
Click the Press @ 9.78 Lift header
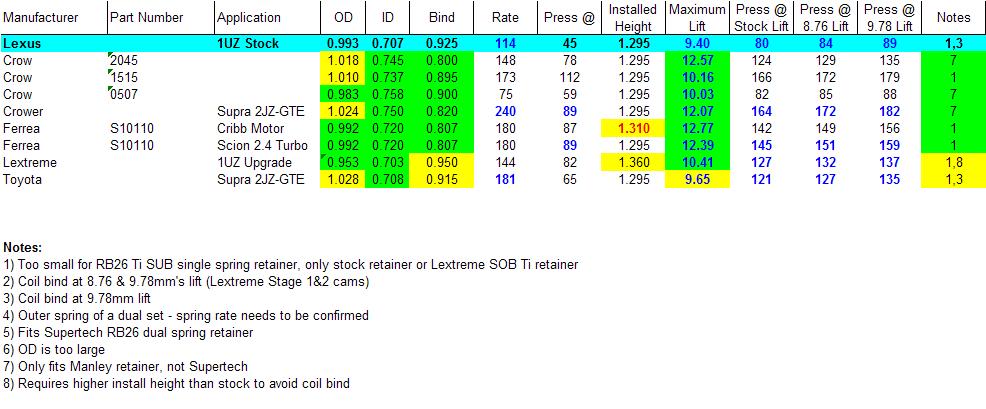[x=889, y=18]
